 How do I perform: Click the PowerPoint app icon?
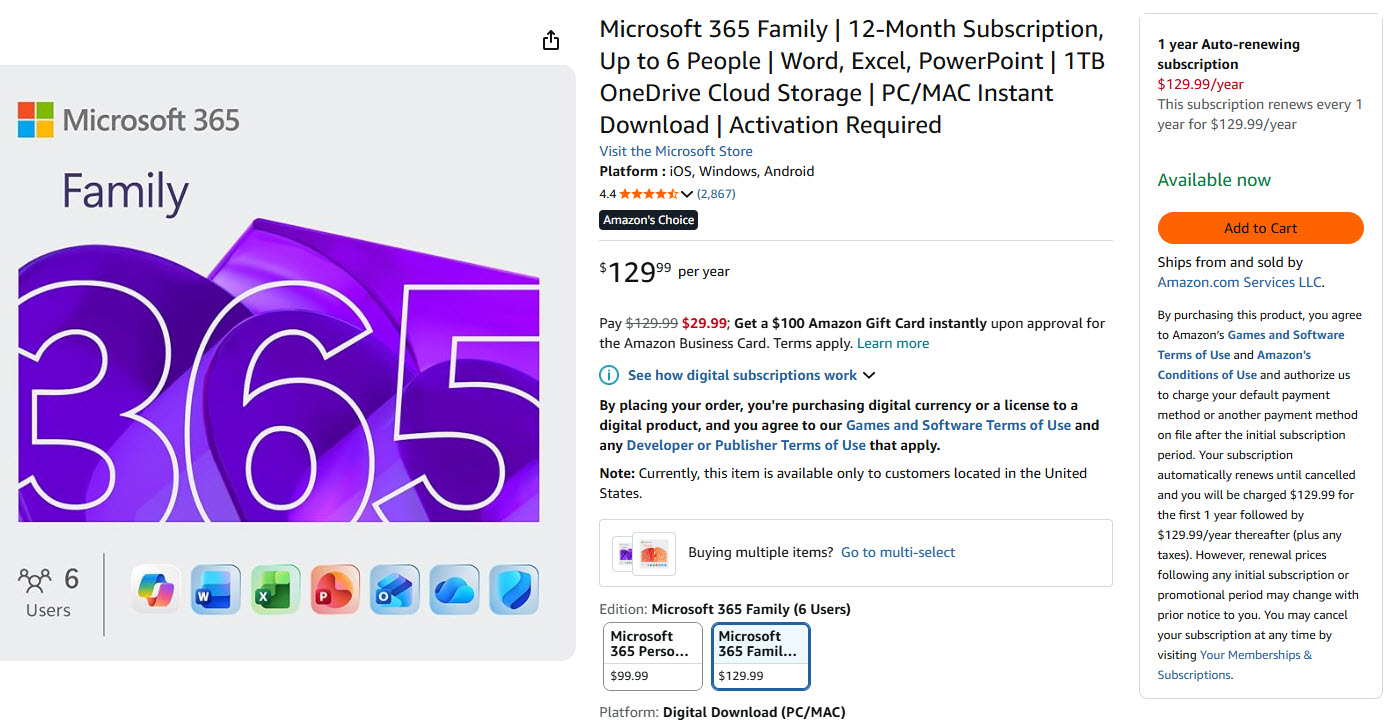tap(335, 590)
